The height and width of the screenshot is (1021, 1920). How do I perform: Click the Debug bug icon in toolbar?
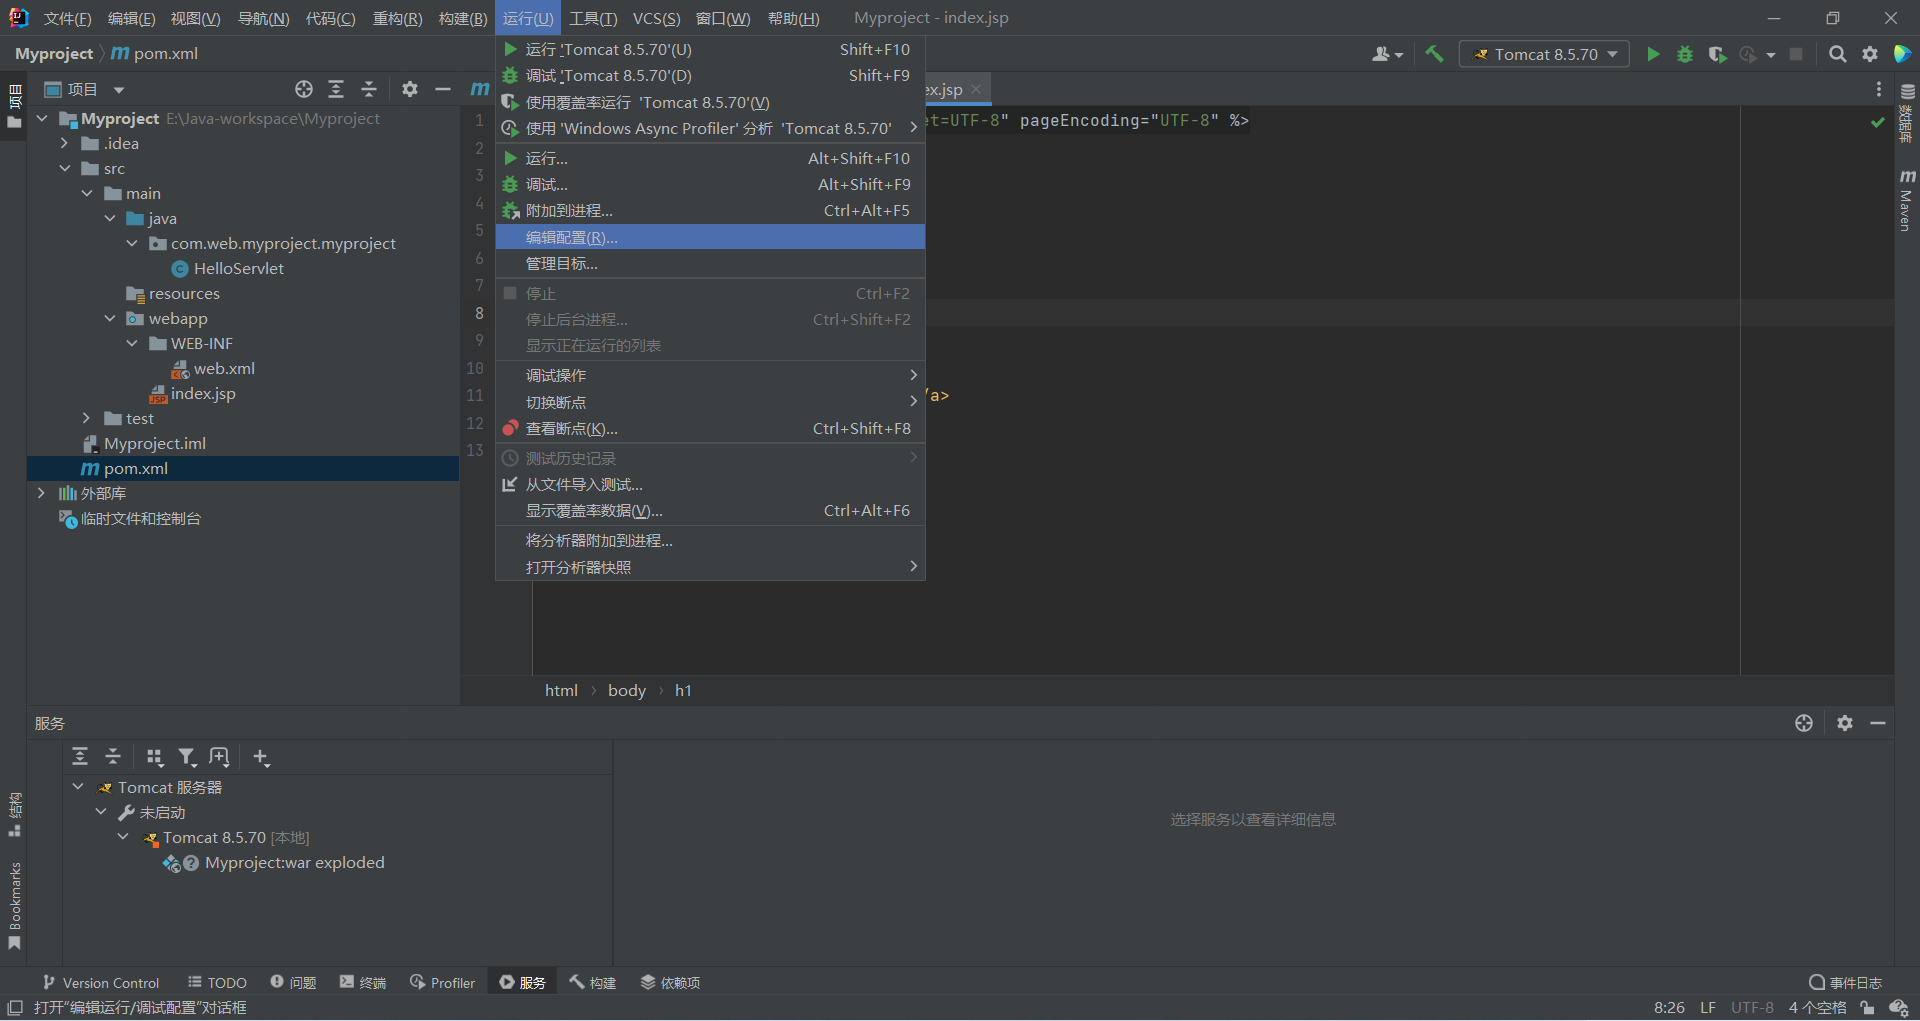(1685, 54)
